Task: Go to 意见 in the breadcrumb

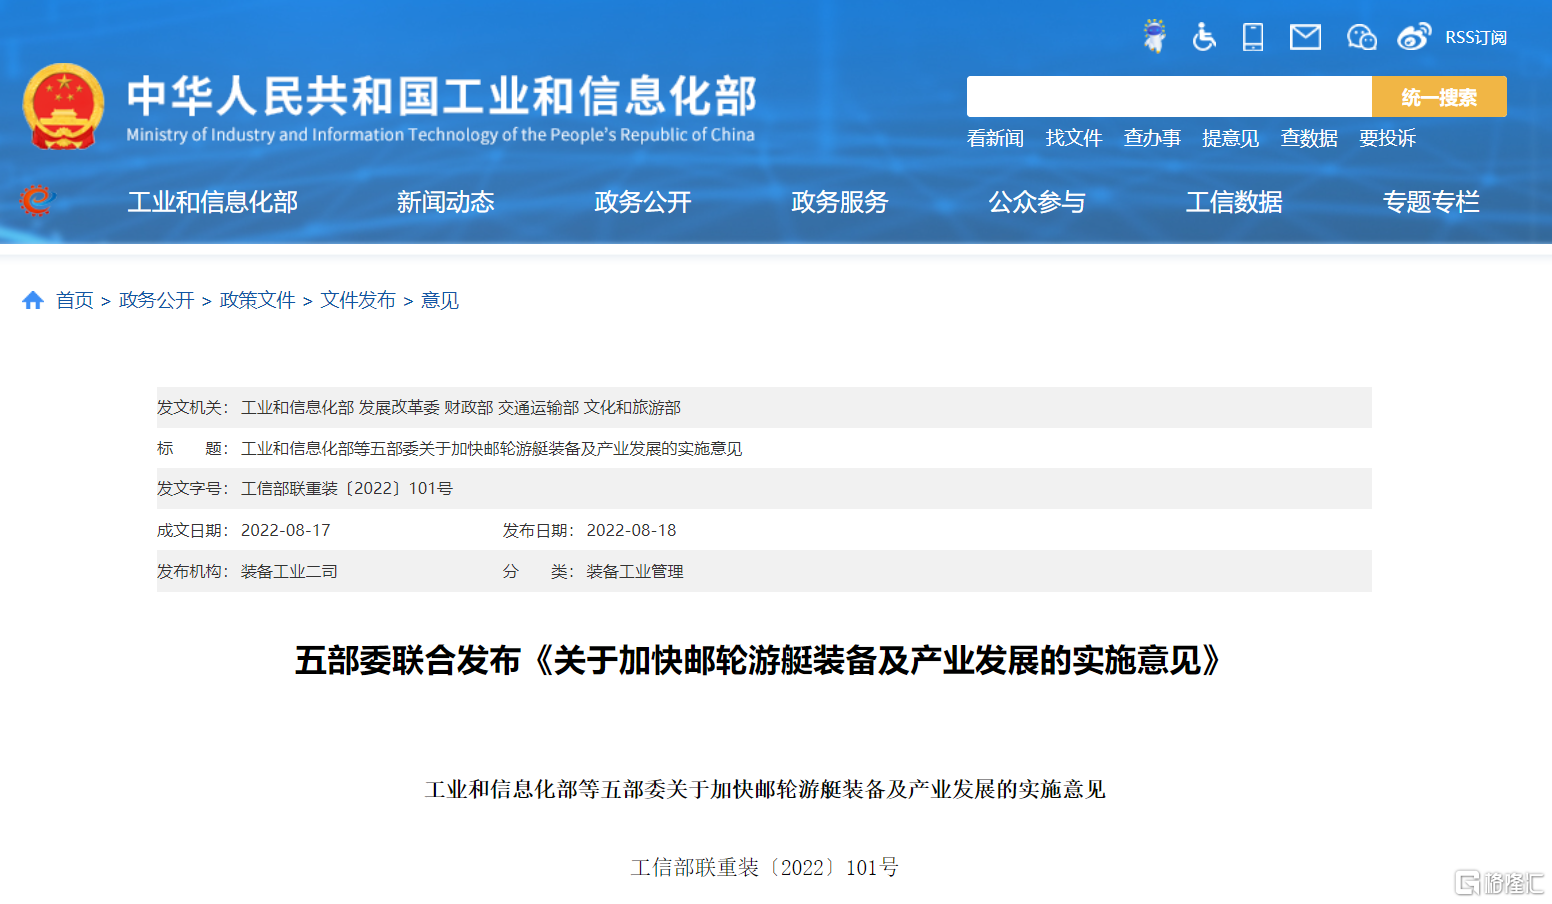Action: pyautogui.click(x=440, y=300)
